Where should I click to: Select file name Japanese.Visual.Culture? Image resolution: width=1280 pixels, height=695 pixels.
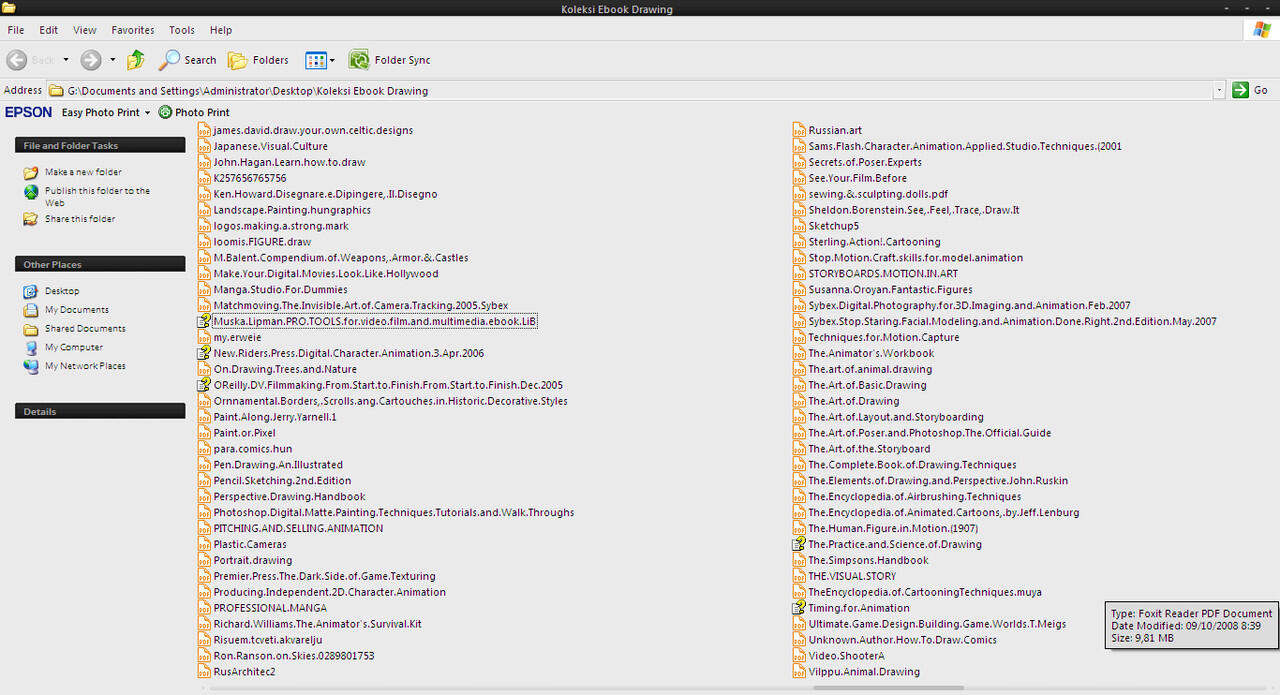pos(271,146)
